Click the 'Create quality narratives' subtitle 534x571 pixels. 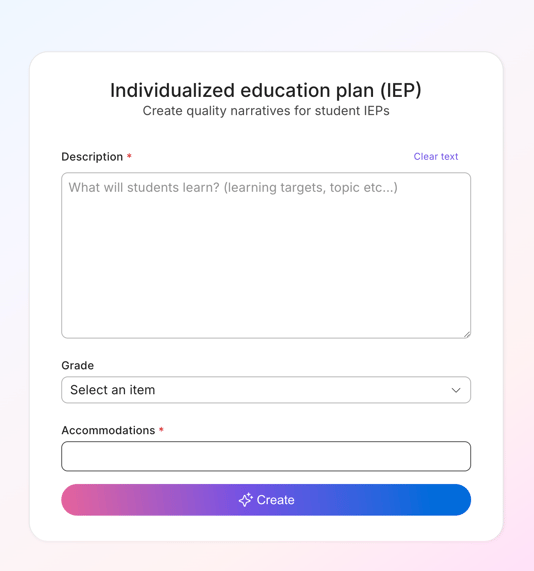click(x=266, y=111)
